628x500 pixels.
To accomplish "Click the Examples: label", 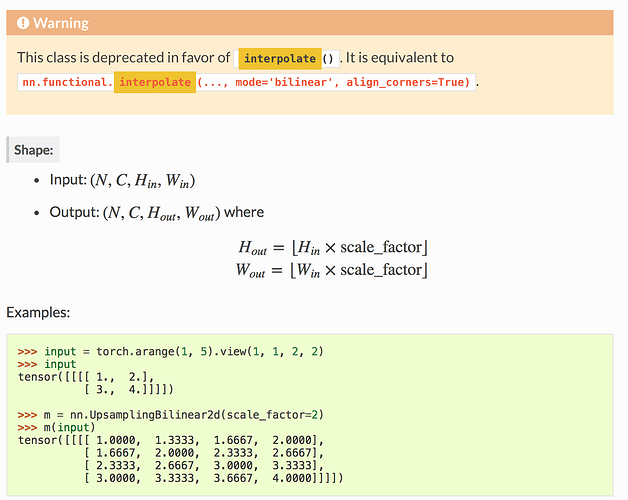I will click(x=38, y=312).
